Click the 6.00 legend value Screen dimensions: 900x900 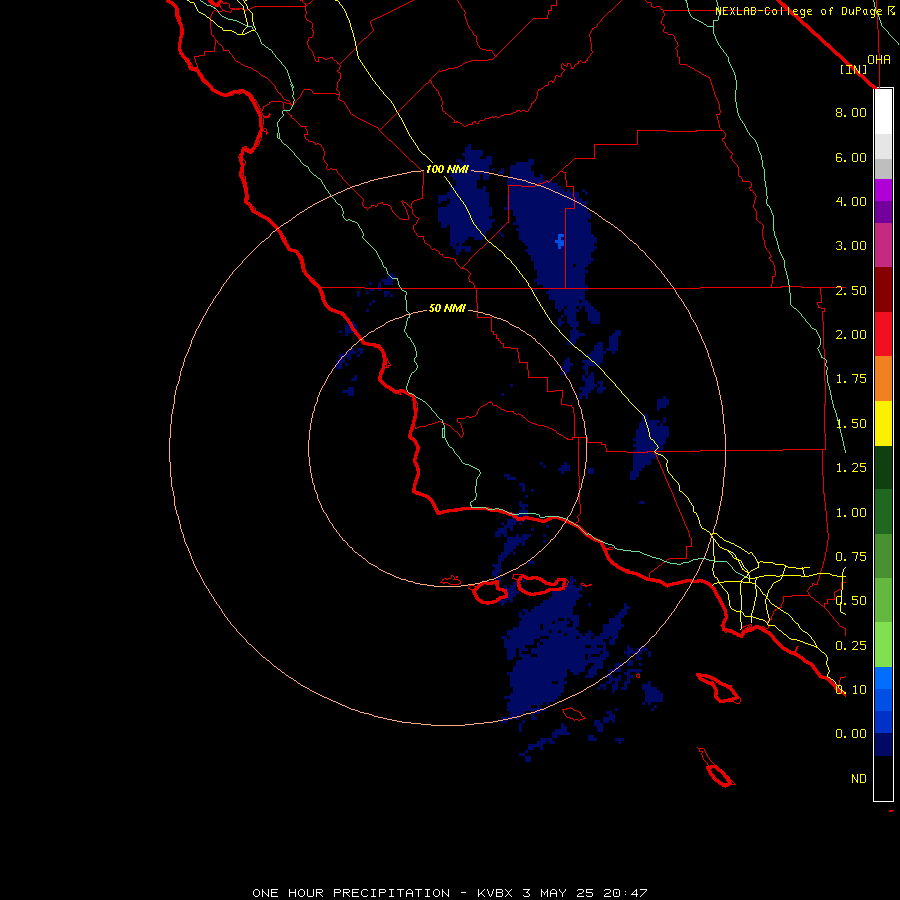(x=851, y=157)
